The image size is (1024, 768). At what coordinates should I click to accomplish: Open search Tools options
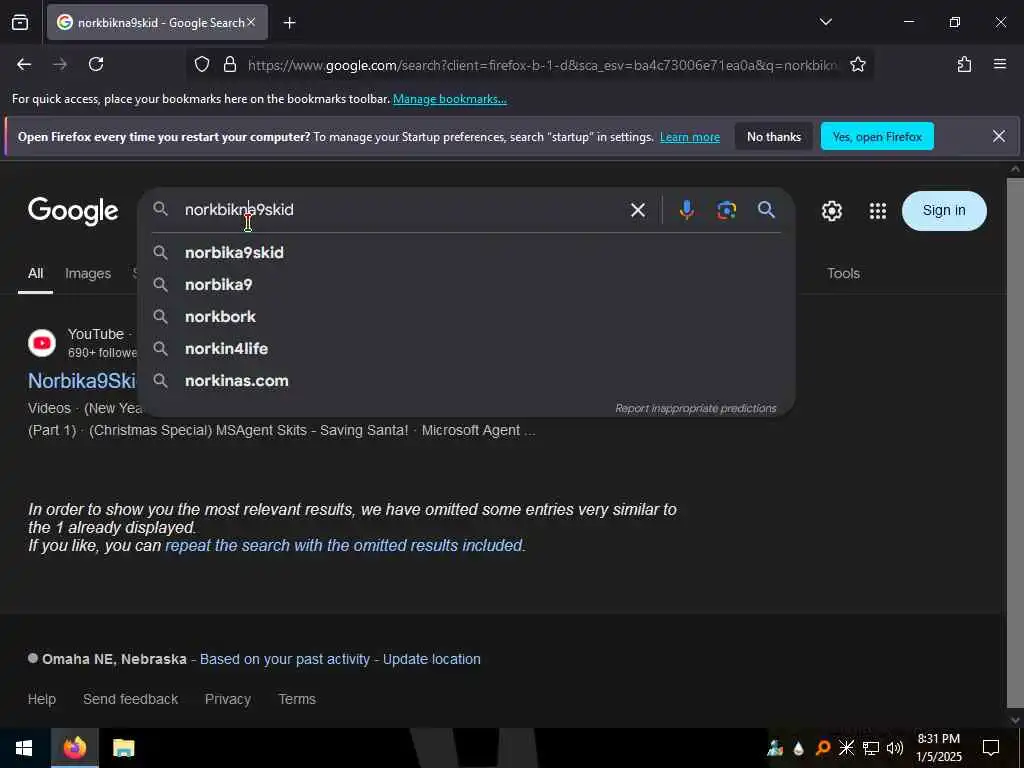(x=843, y=274)
